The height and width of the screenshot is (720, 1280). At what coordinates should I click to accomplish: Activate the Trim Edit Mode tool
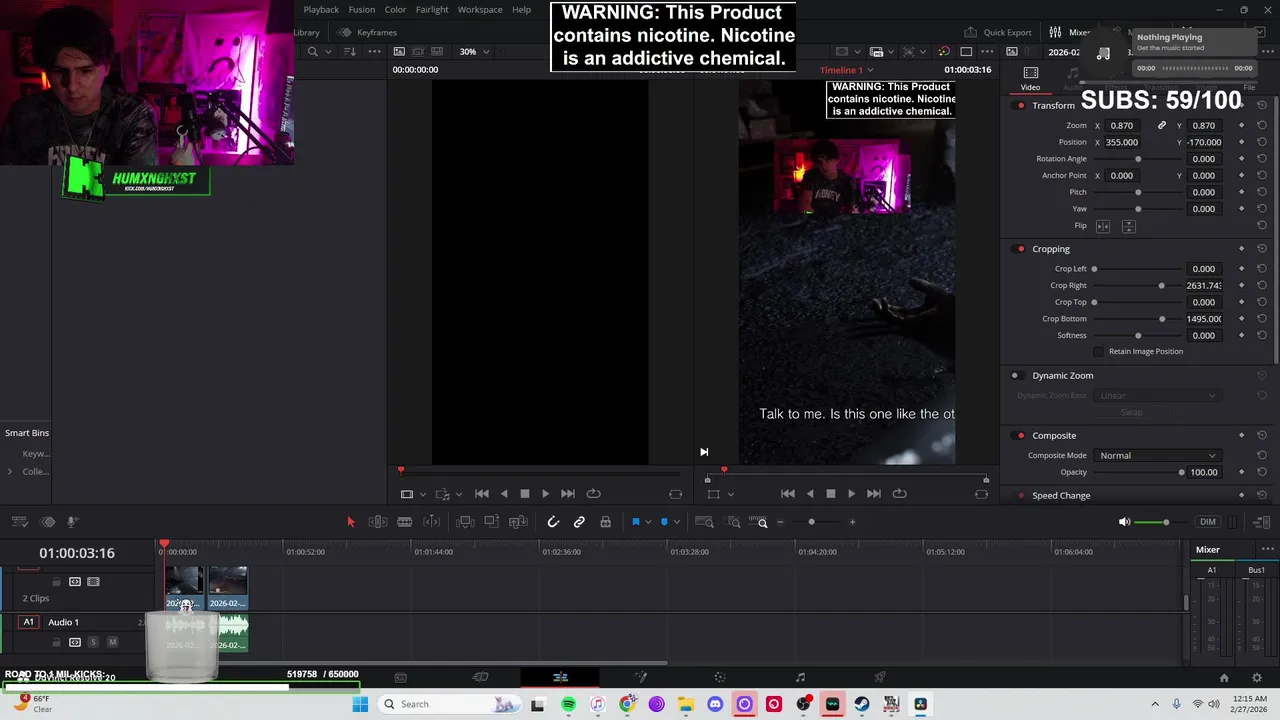pos(378,522)
